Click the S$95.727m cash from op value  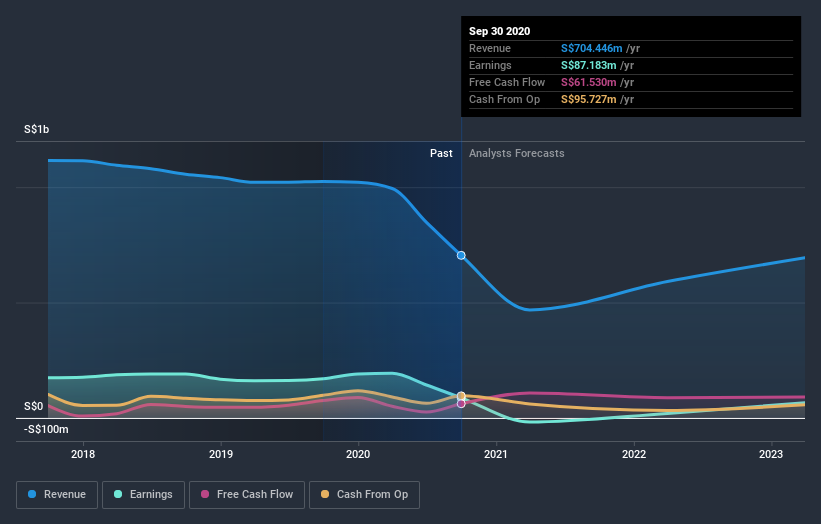[x=589, y=99]
